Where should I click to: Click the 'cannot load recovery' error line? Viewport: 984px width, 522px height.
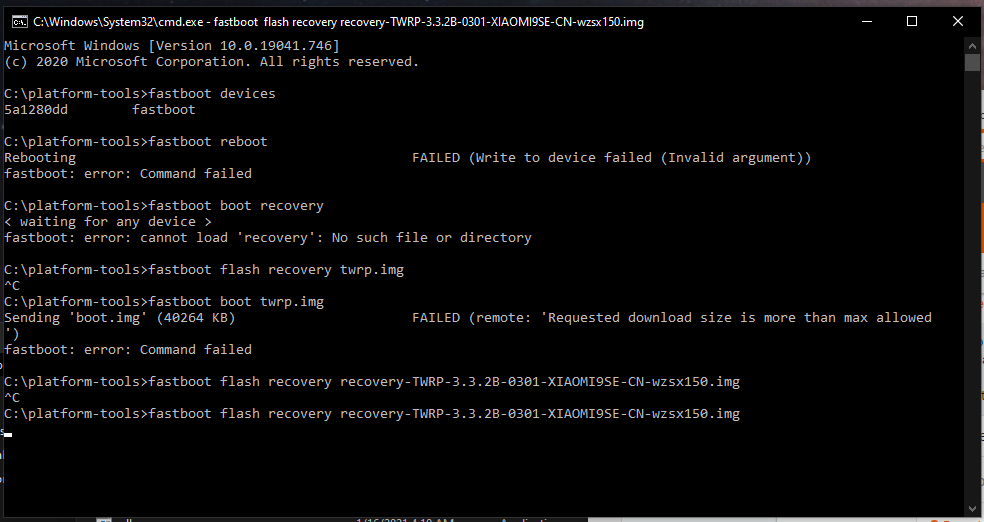[268, 238]
